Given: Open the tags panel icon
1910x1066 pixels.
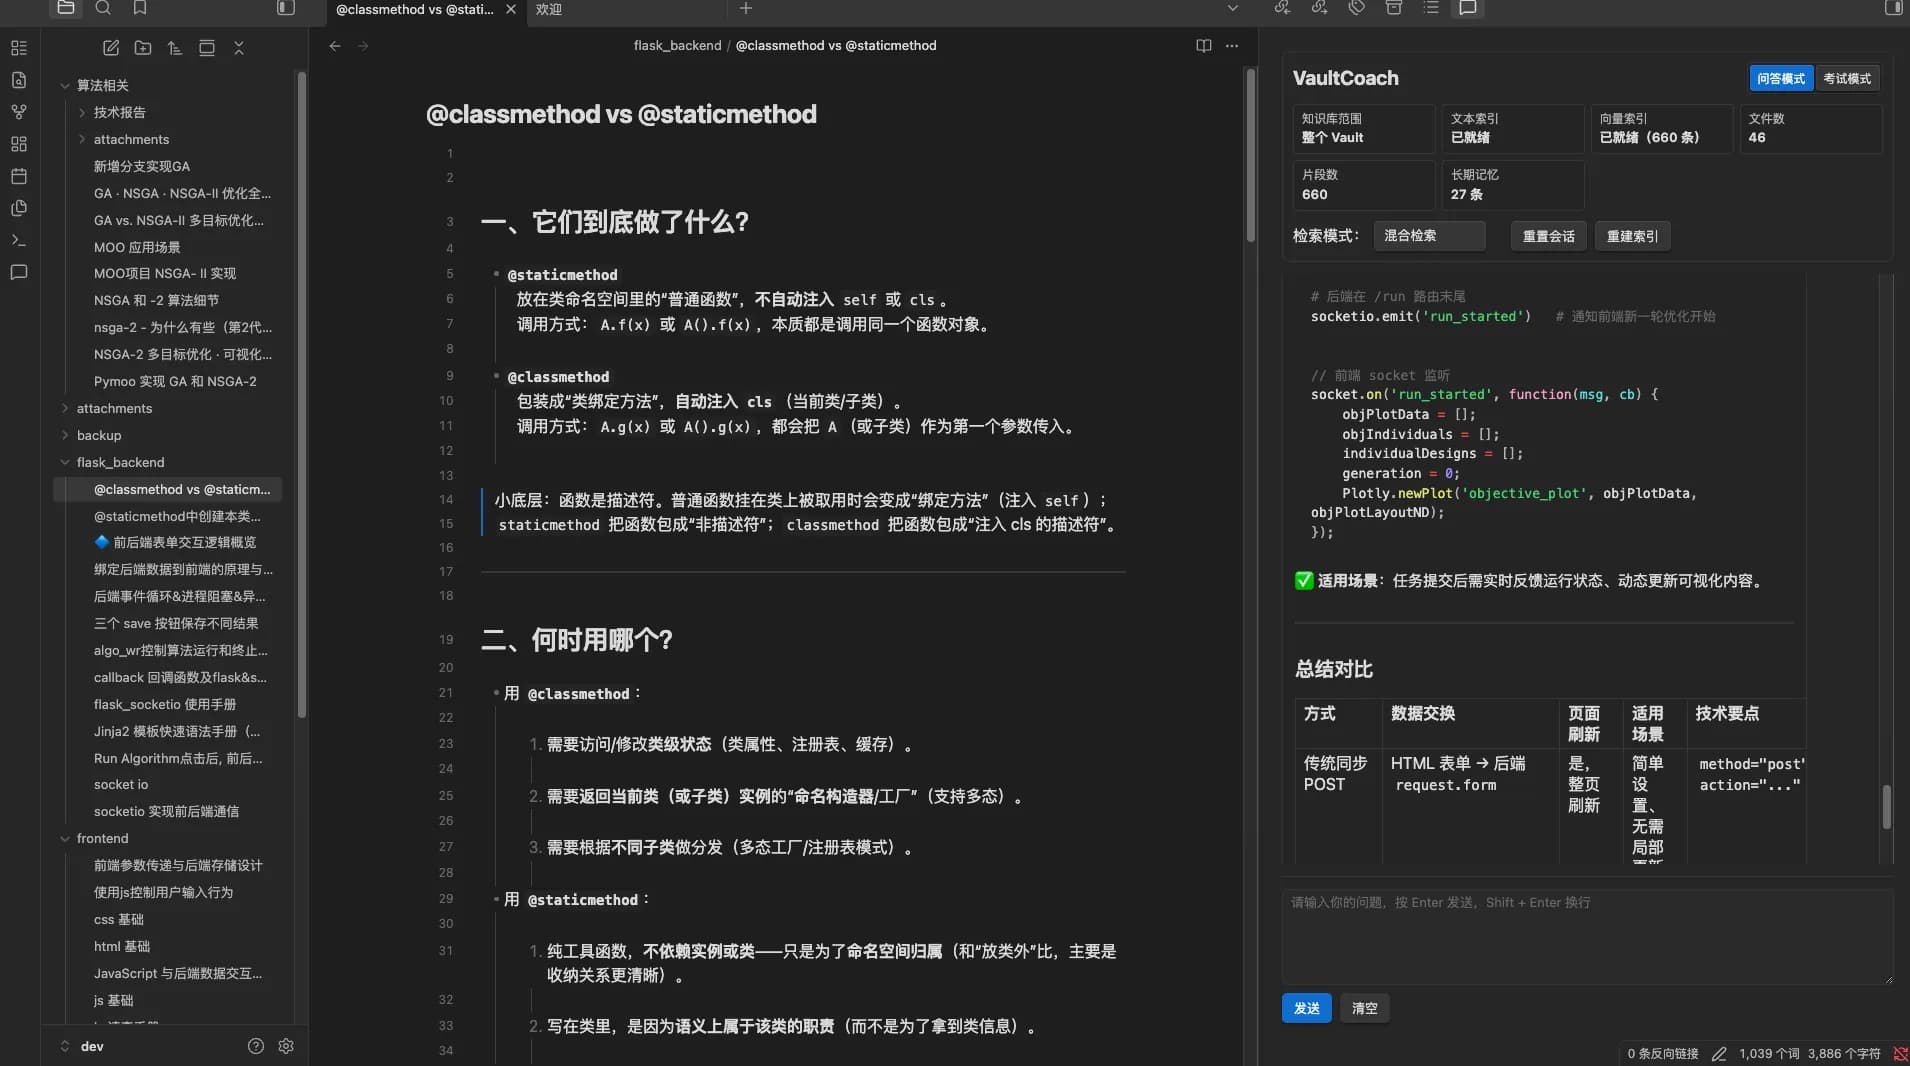Looking at the screenshot, I should point(1356,8).
